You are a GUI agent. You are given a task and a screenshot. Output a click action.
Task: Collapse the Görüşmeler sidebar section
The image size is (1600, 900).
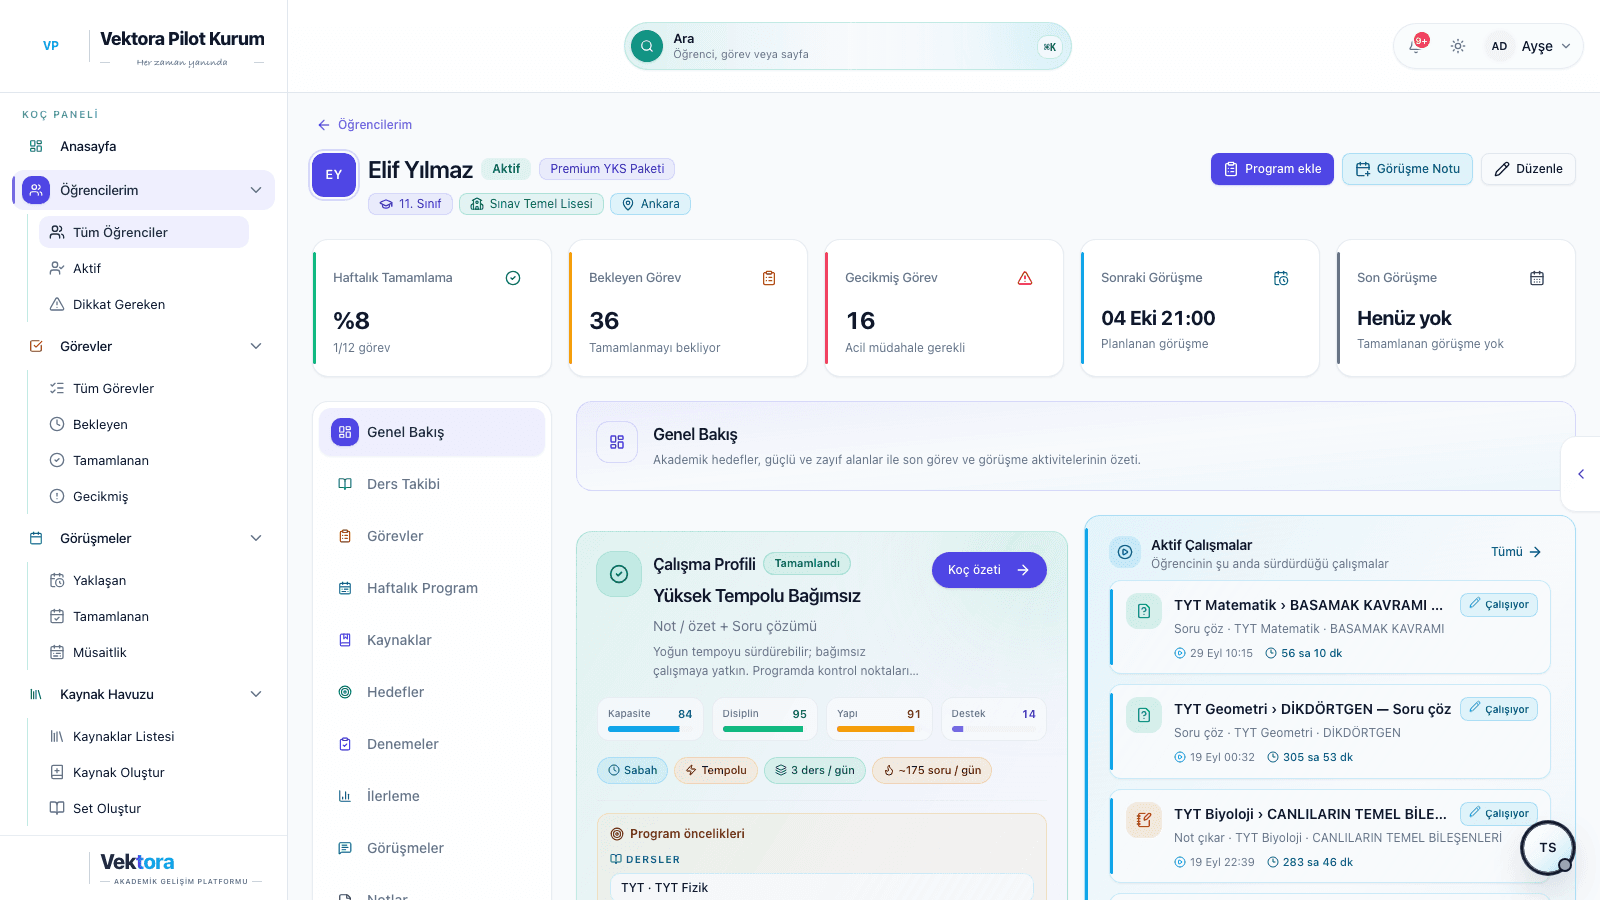coord(256,538)
